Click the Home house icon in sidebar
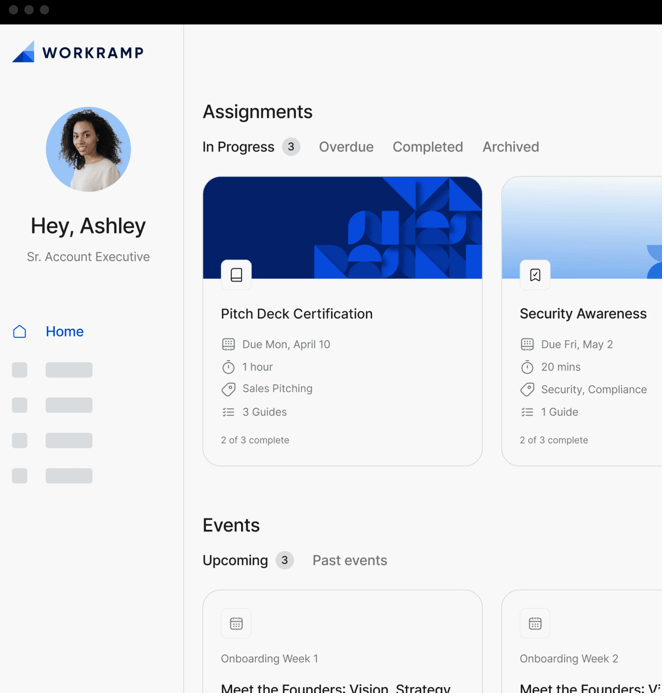Screen dimensions: 664x697 click(x=20, y=332)
